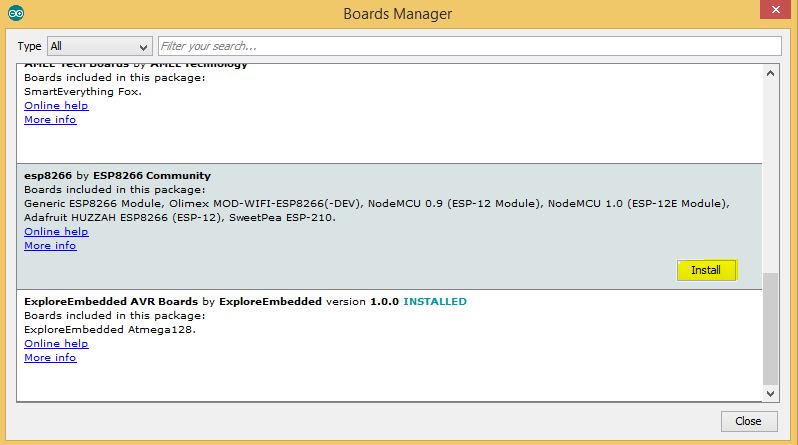Viewport: 798px width, 445px height.
Task: Click the ExploreEmbedded Atmega128. board text
Action: [x=110, y=329]
